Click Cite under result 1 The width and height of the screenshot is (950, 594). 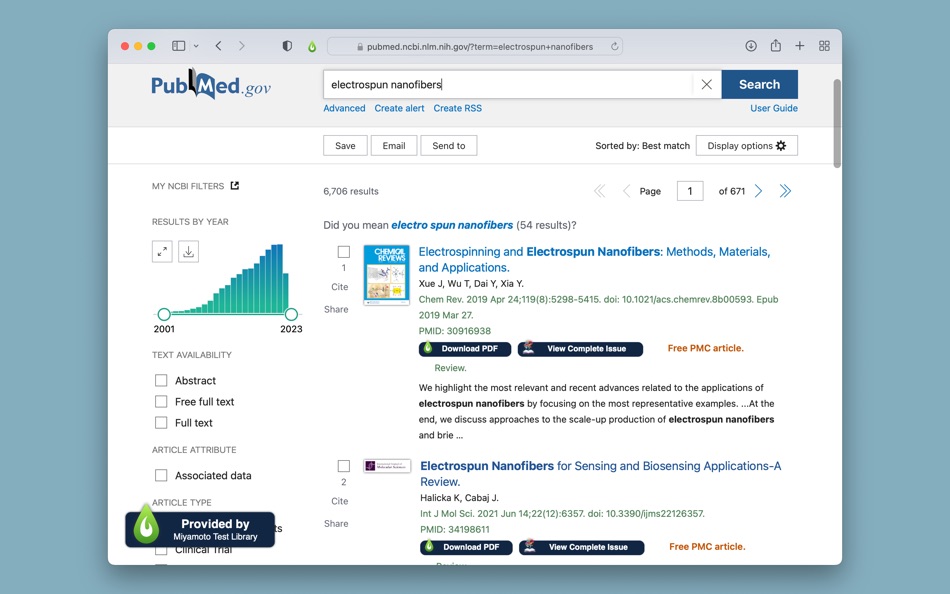click(340, 287)
